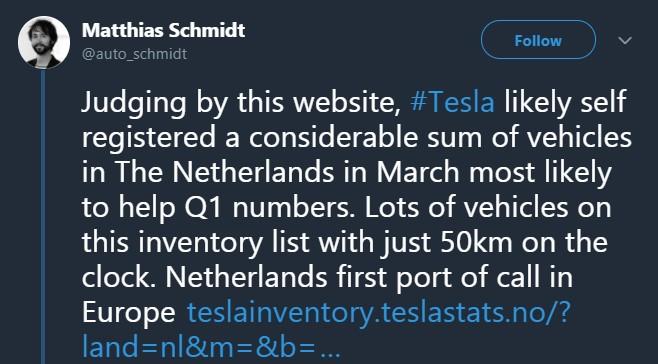Click the Follow button
This screenshot has height=364, width=658.
tap(538, 40)
